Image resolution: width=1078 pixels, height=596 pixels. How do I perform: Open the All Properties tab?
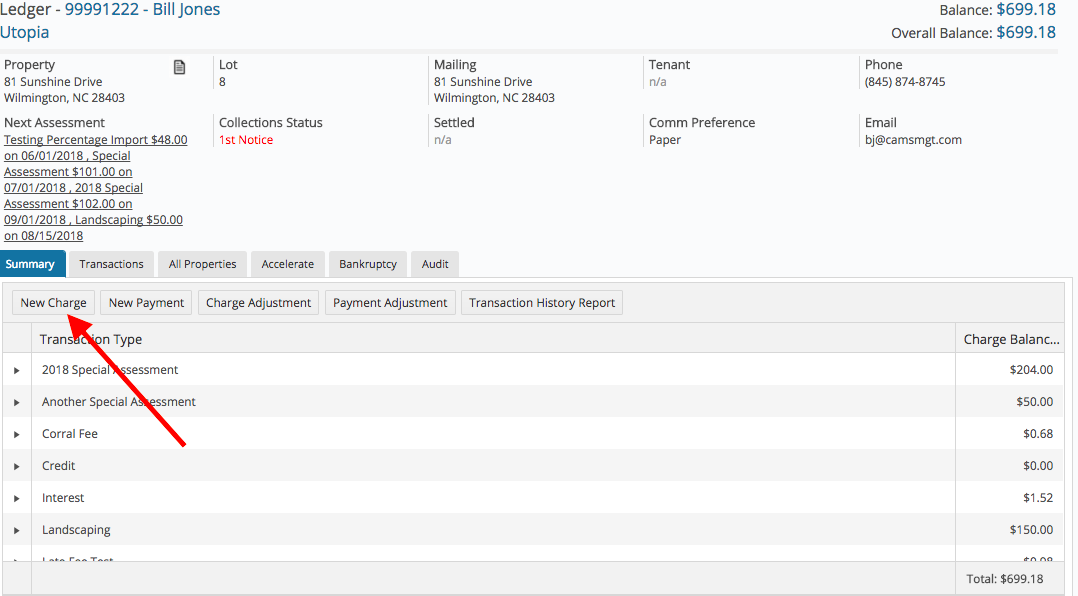(202, 264)
